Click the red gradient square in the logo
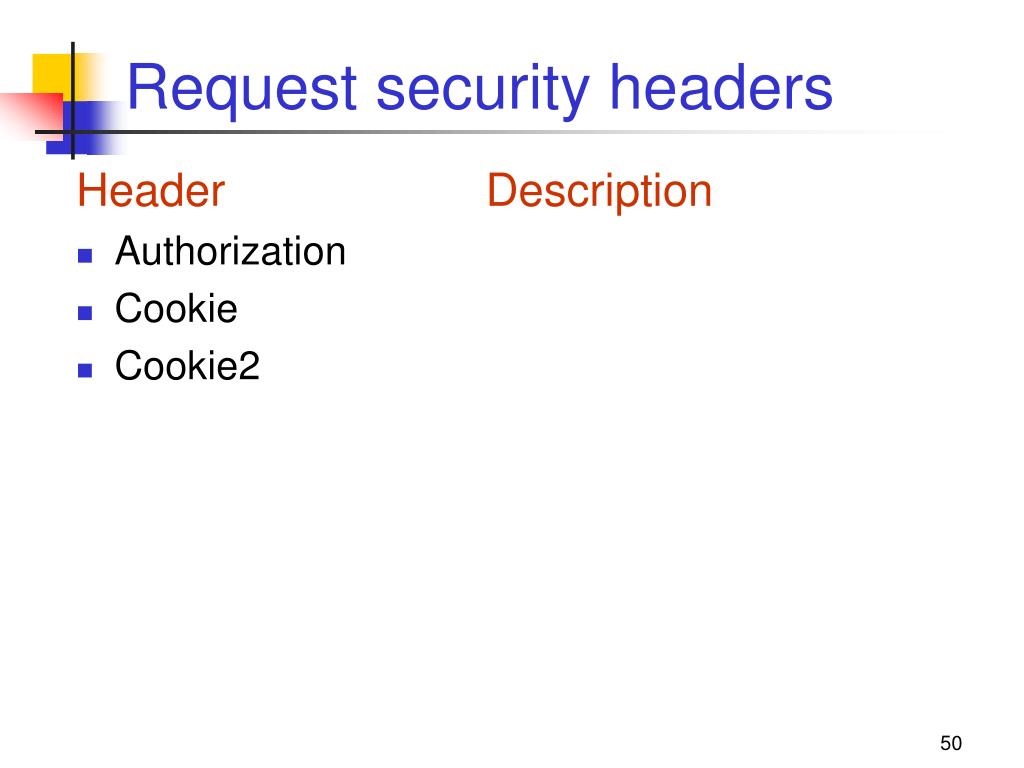The height and width of the screenshot is (768, 1024). coord(31,116)
